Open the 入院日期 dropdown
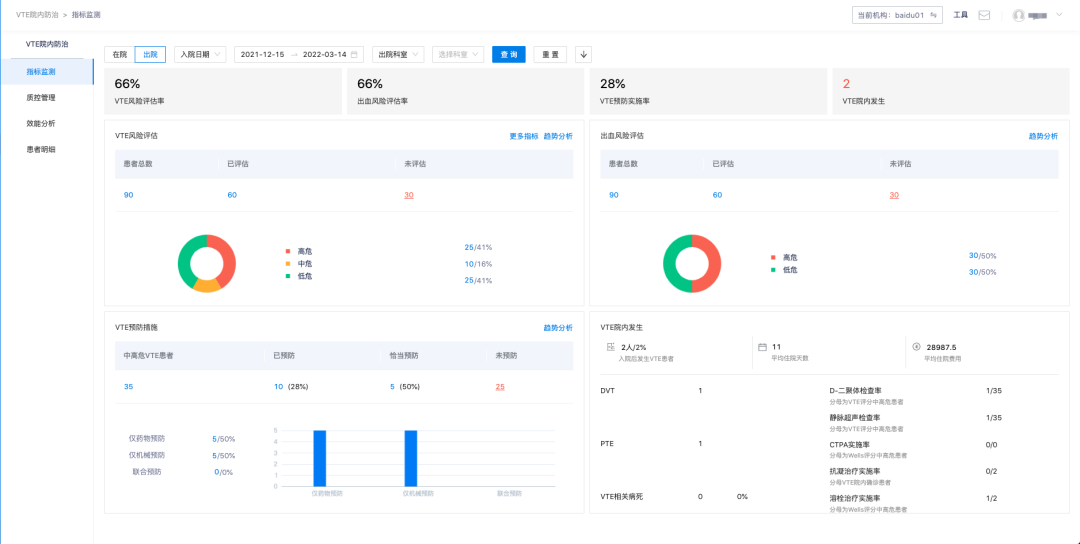 [x=200, y=55]
